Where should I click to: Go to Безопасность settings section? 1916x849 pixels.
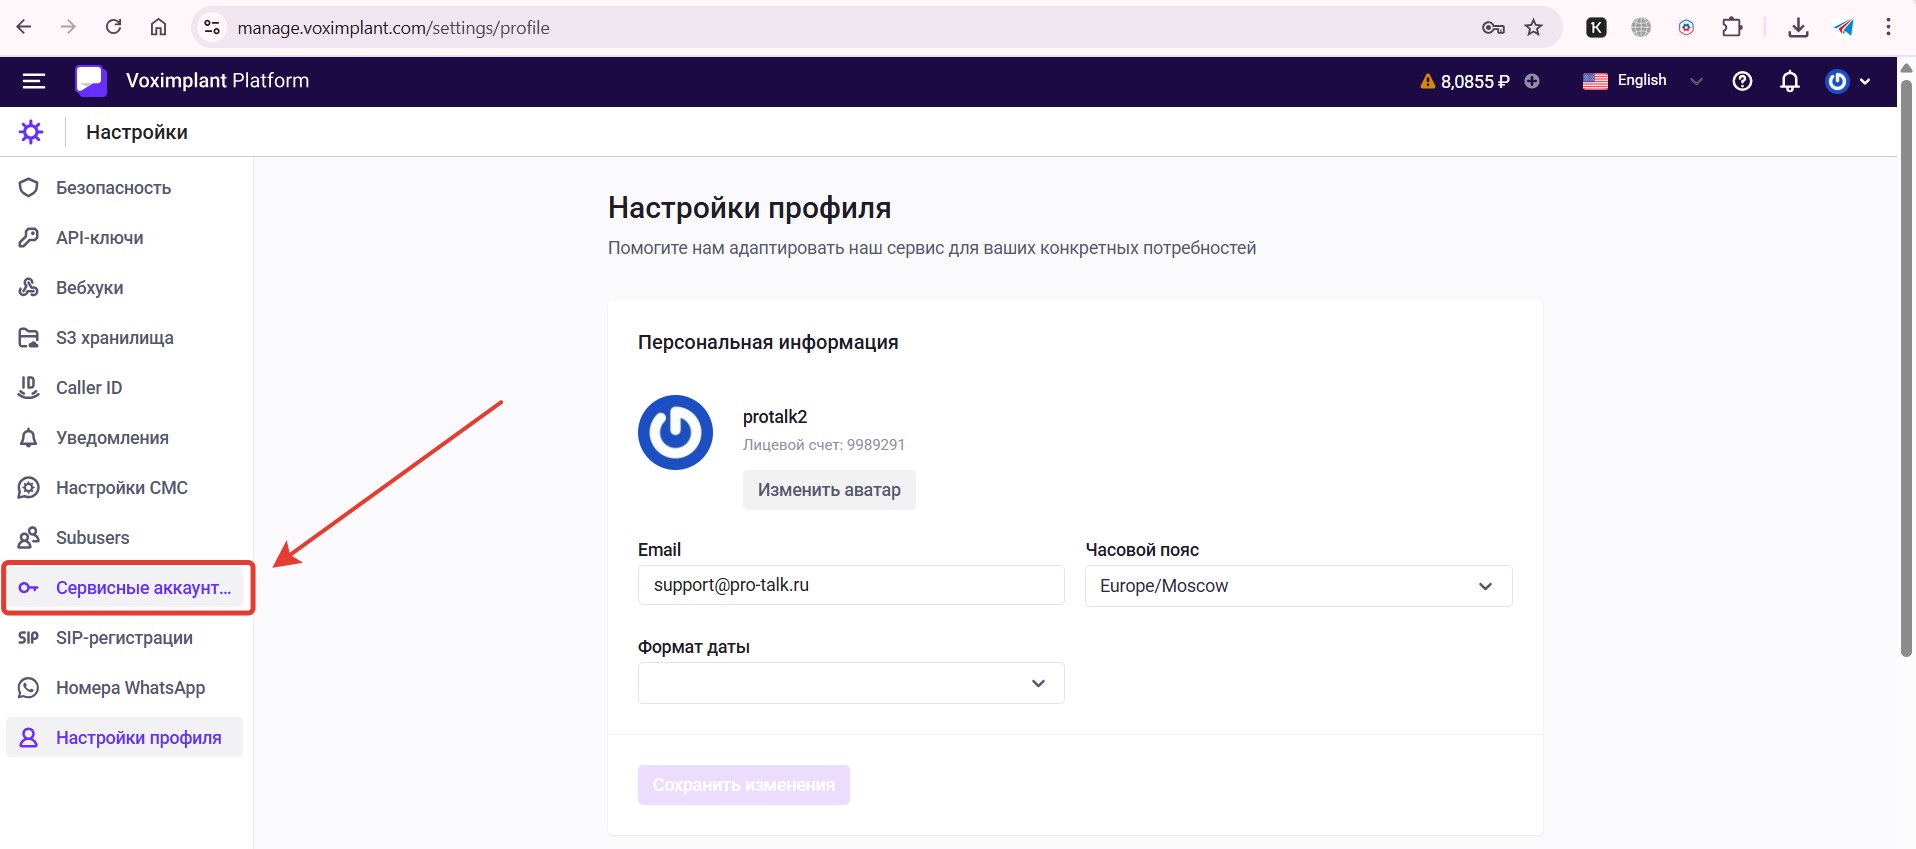click(113, 188)
